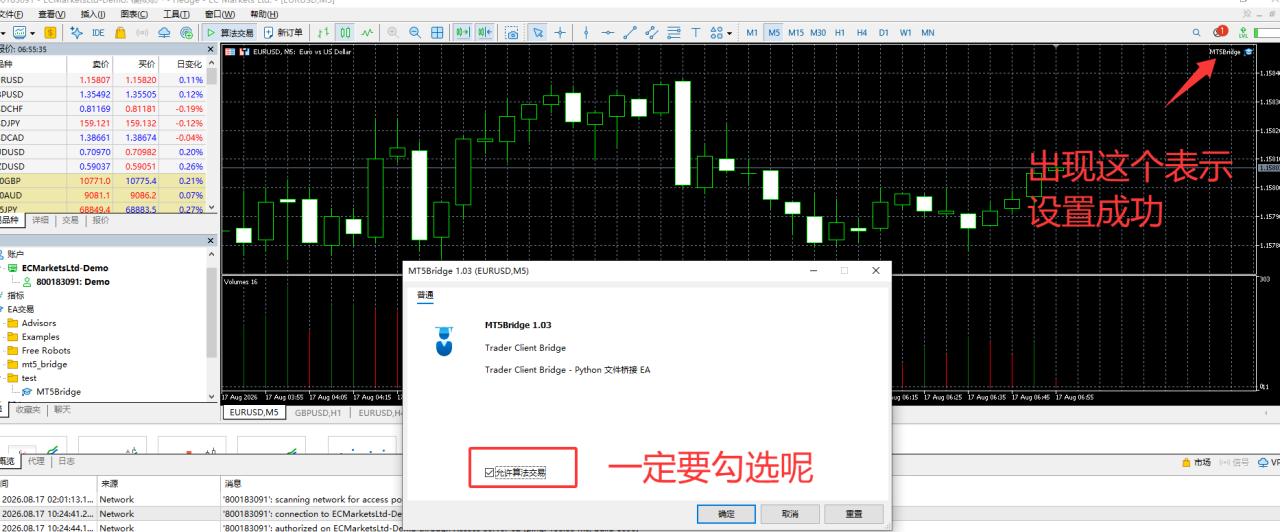Select the horizontal line tool
The image size is (1280, 532).
(x=608, y=33)
